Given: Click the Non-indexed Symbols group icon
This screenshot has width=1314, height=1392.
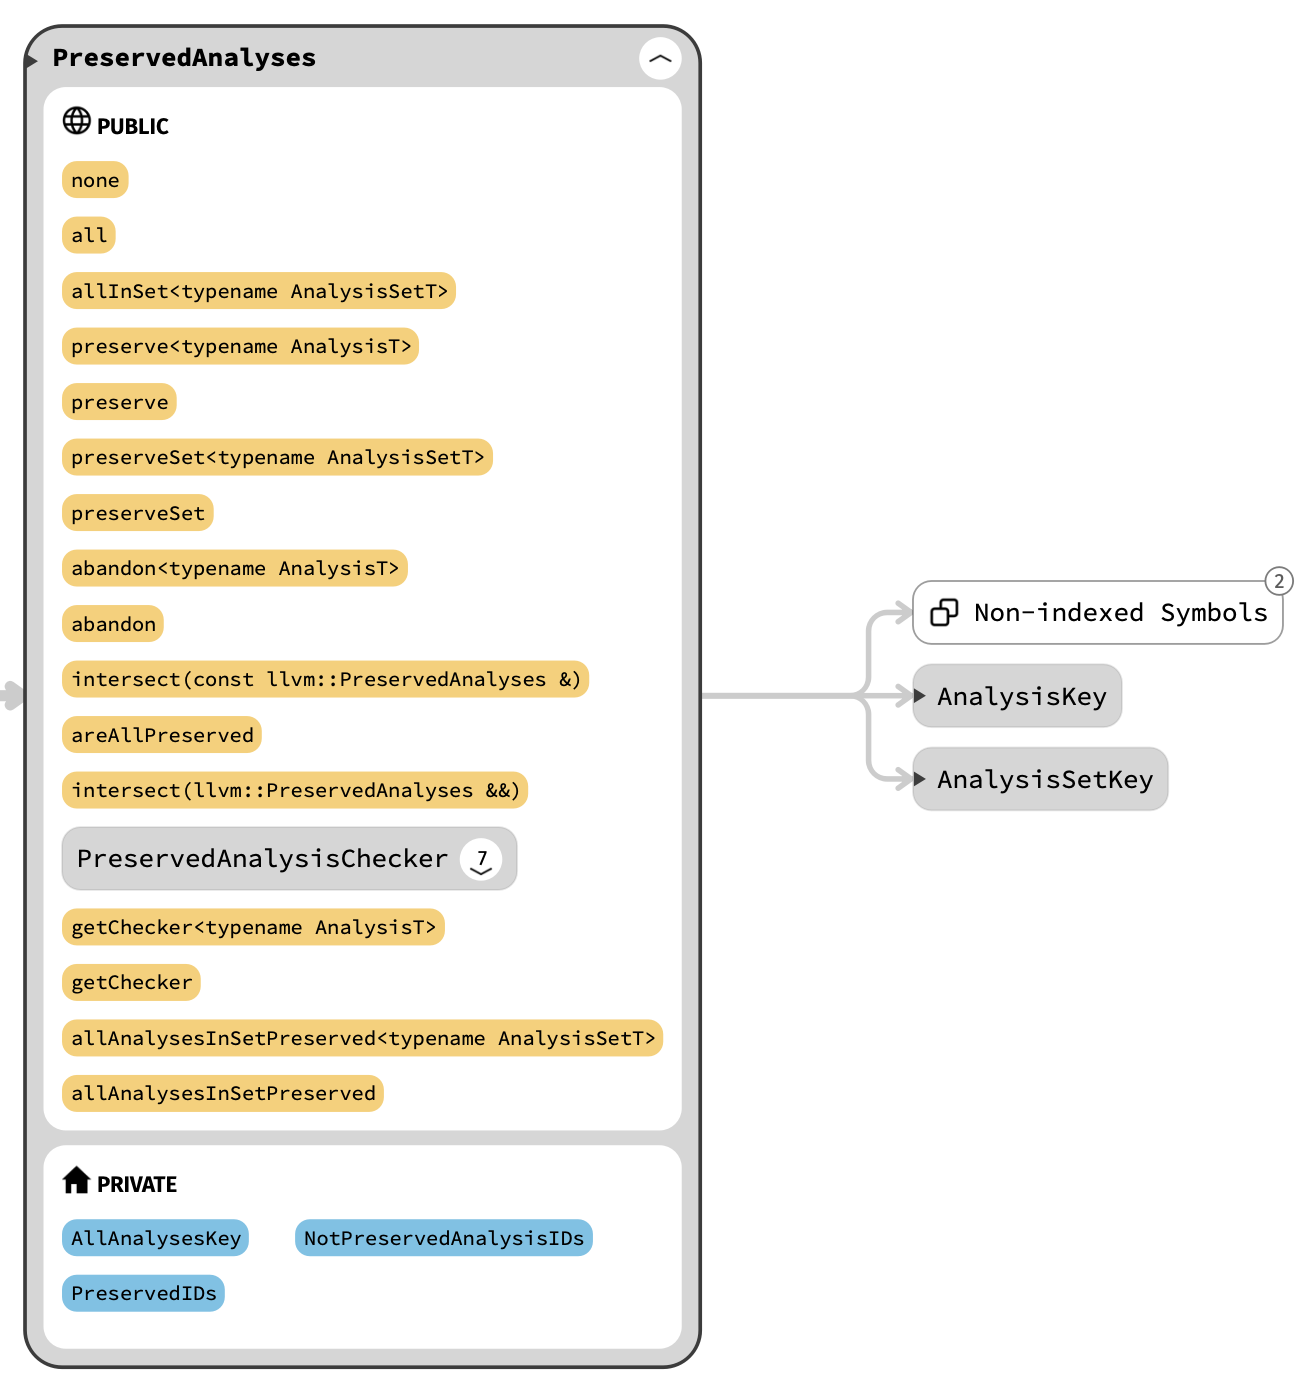Looking at the screenshot, I should (944, 613).
